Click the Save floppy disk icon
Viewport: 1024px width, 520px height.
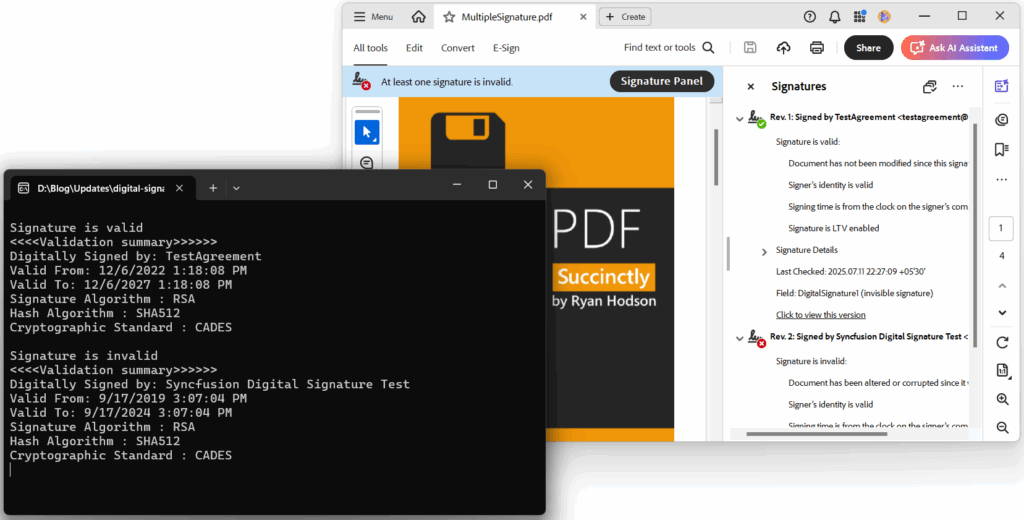coord(750,48)
